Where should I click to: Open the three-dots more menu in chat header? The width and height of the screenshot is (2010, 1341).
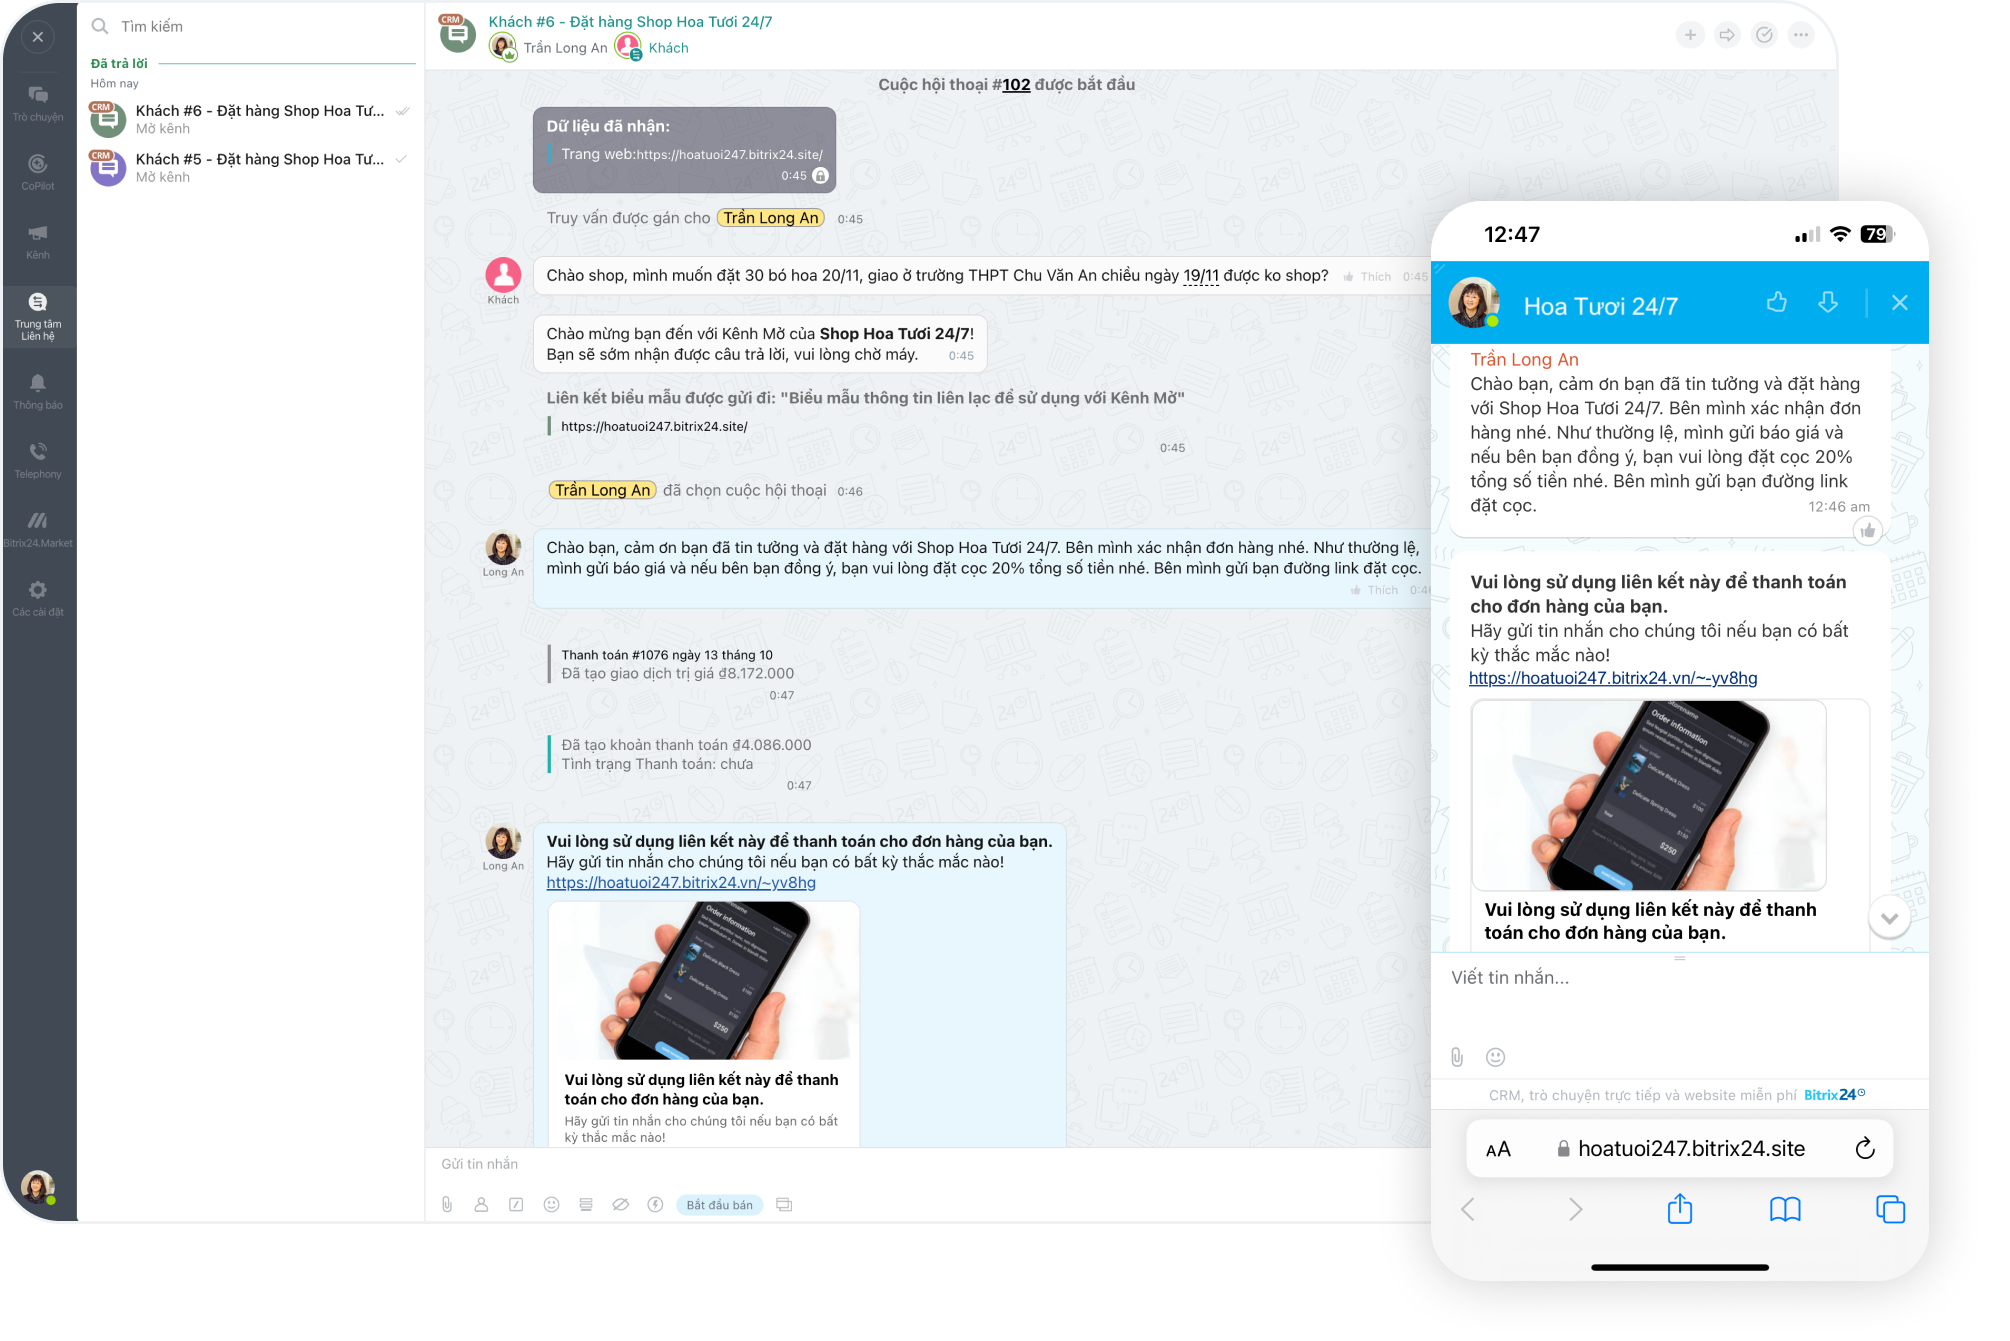tap(1801, 35)
